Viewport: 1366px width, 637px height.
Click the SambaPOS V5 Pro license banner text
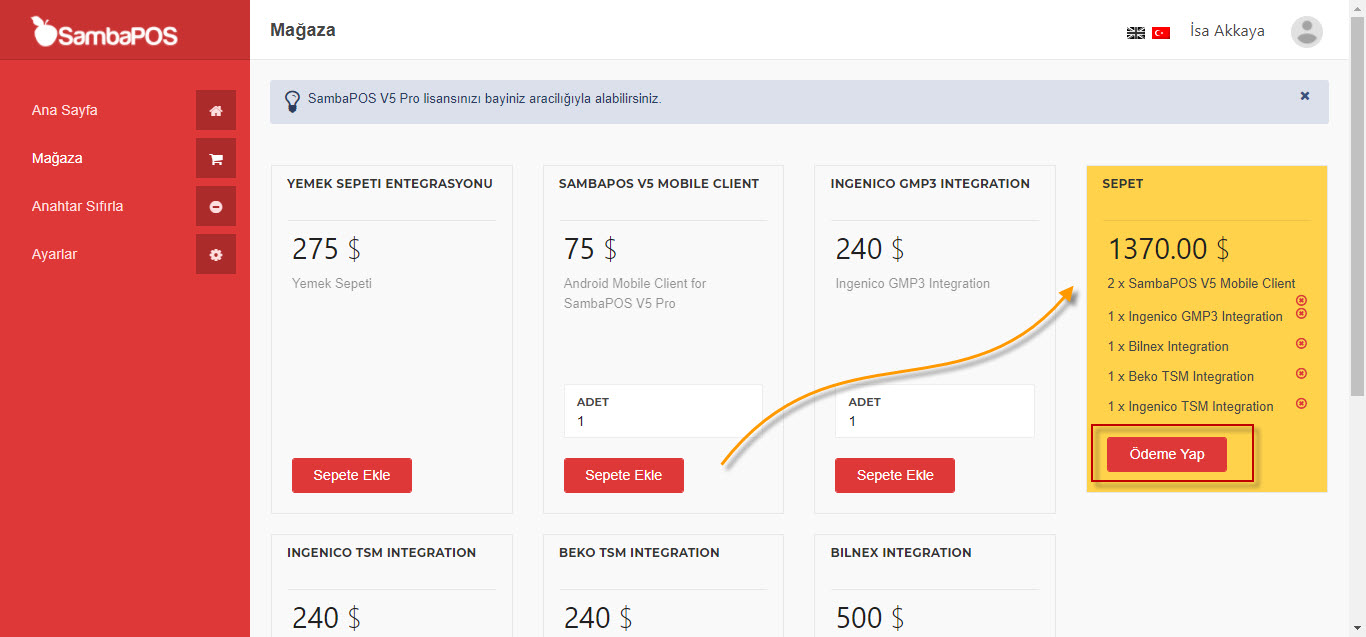pyautogui.click(x=485, y=99)
